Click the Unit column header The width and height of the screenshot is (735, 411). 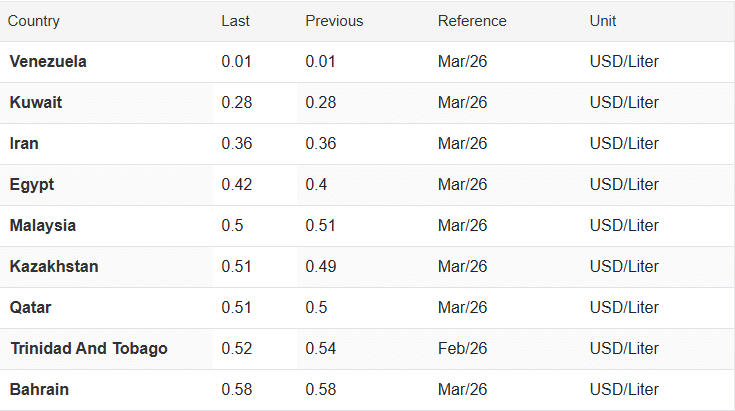603,21
